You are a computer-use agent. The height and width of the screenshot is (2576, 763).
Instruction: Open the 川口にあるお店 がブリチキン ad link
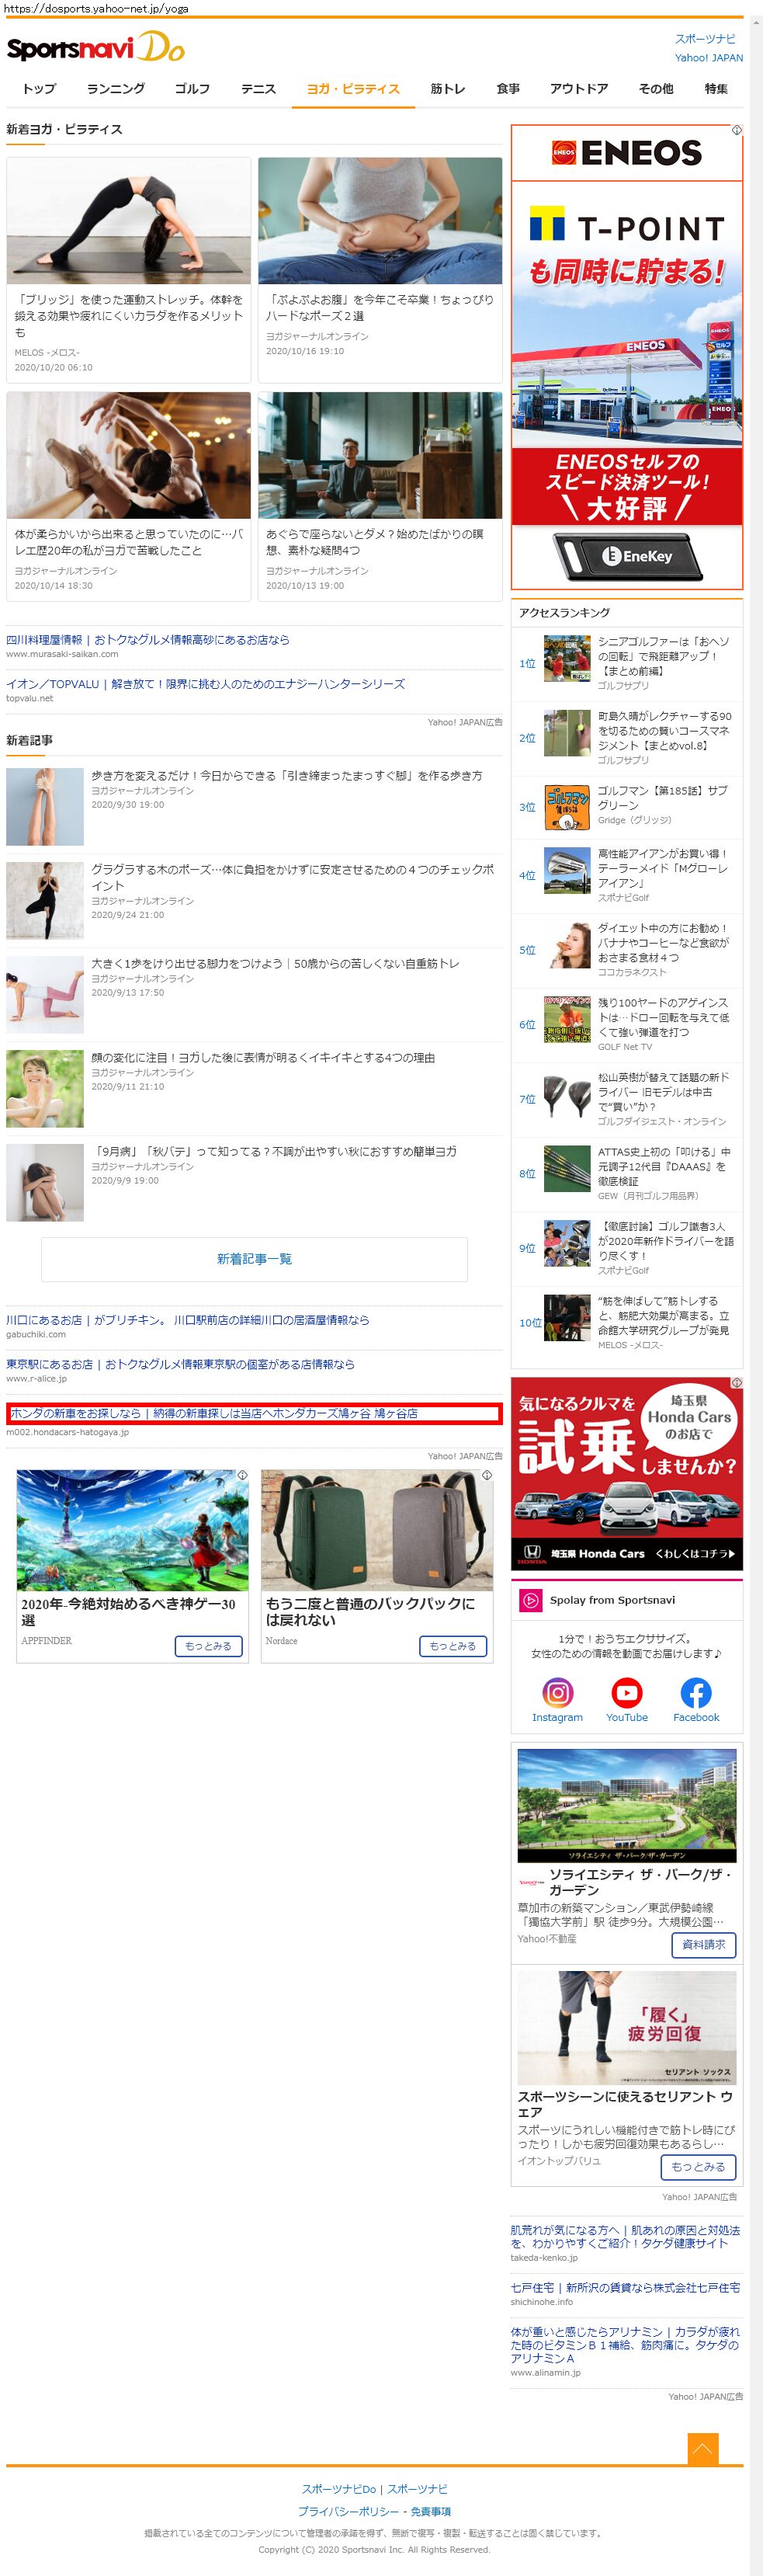tap(187, 1320)
